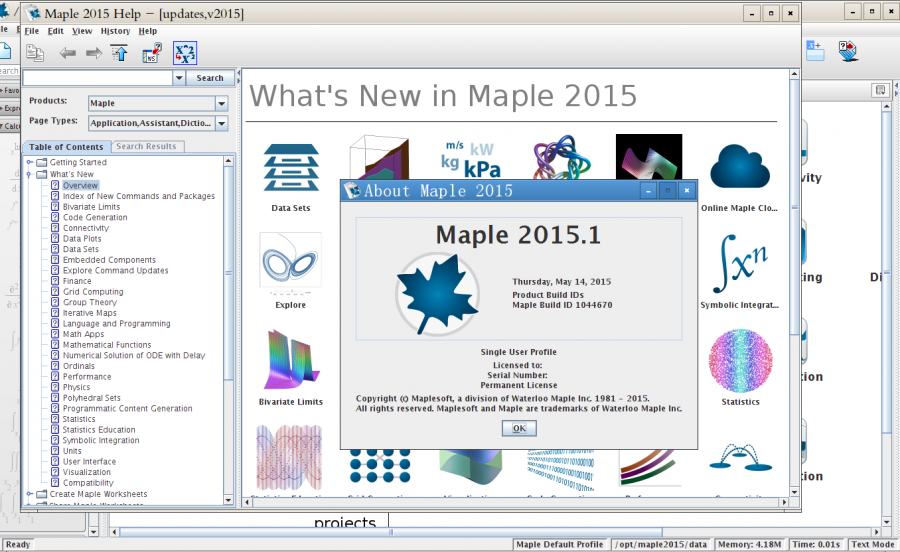Click the colorful knot feature icon
900x552 pixels.
[560, 157]
